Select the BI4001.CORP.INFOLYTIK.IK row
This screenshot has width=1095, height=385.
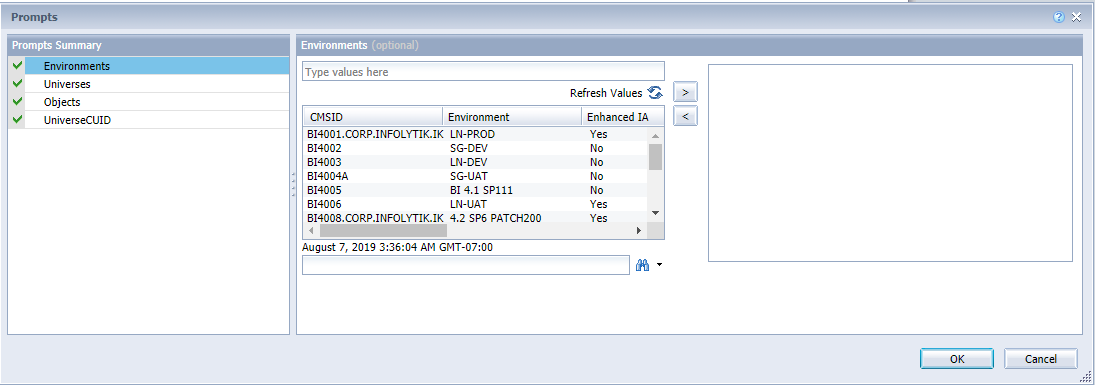pyautogui.click(x=475, y=134)
